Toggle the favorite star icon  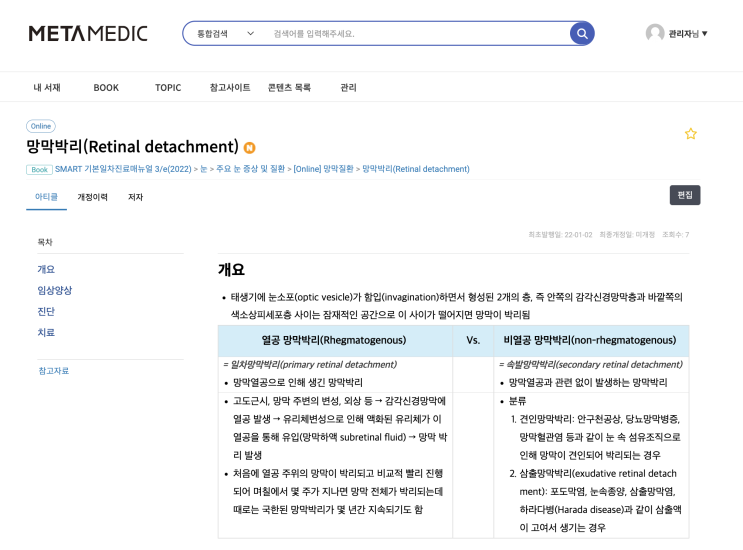click(x=690, y=134)
